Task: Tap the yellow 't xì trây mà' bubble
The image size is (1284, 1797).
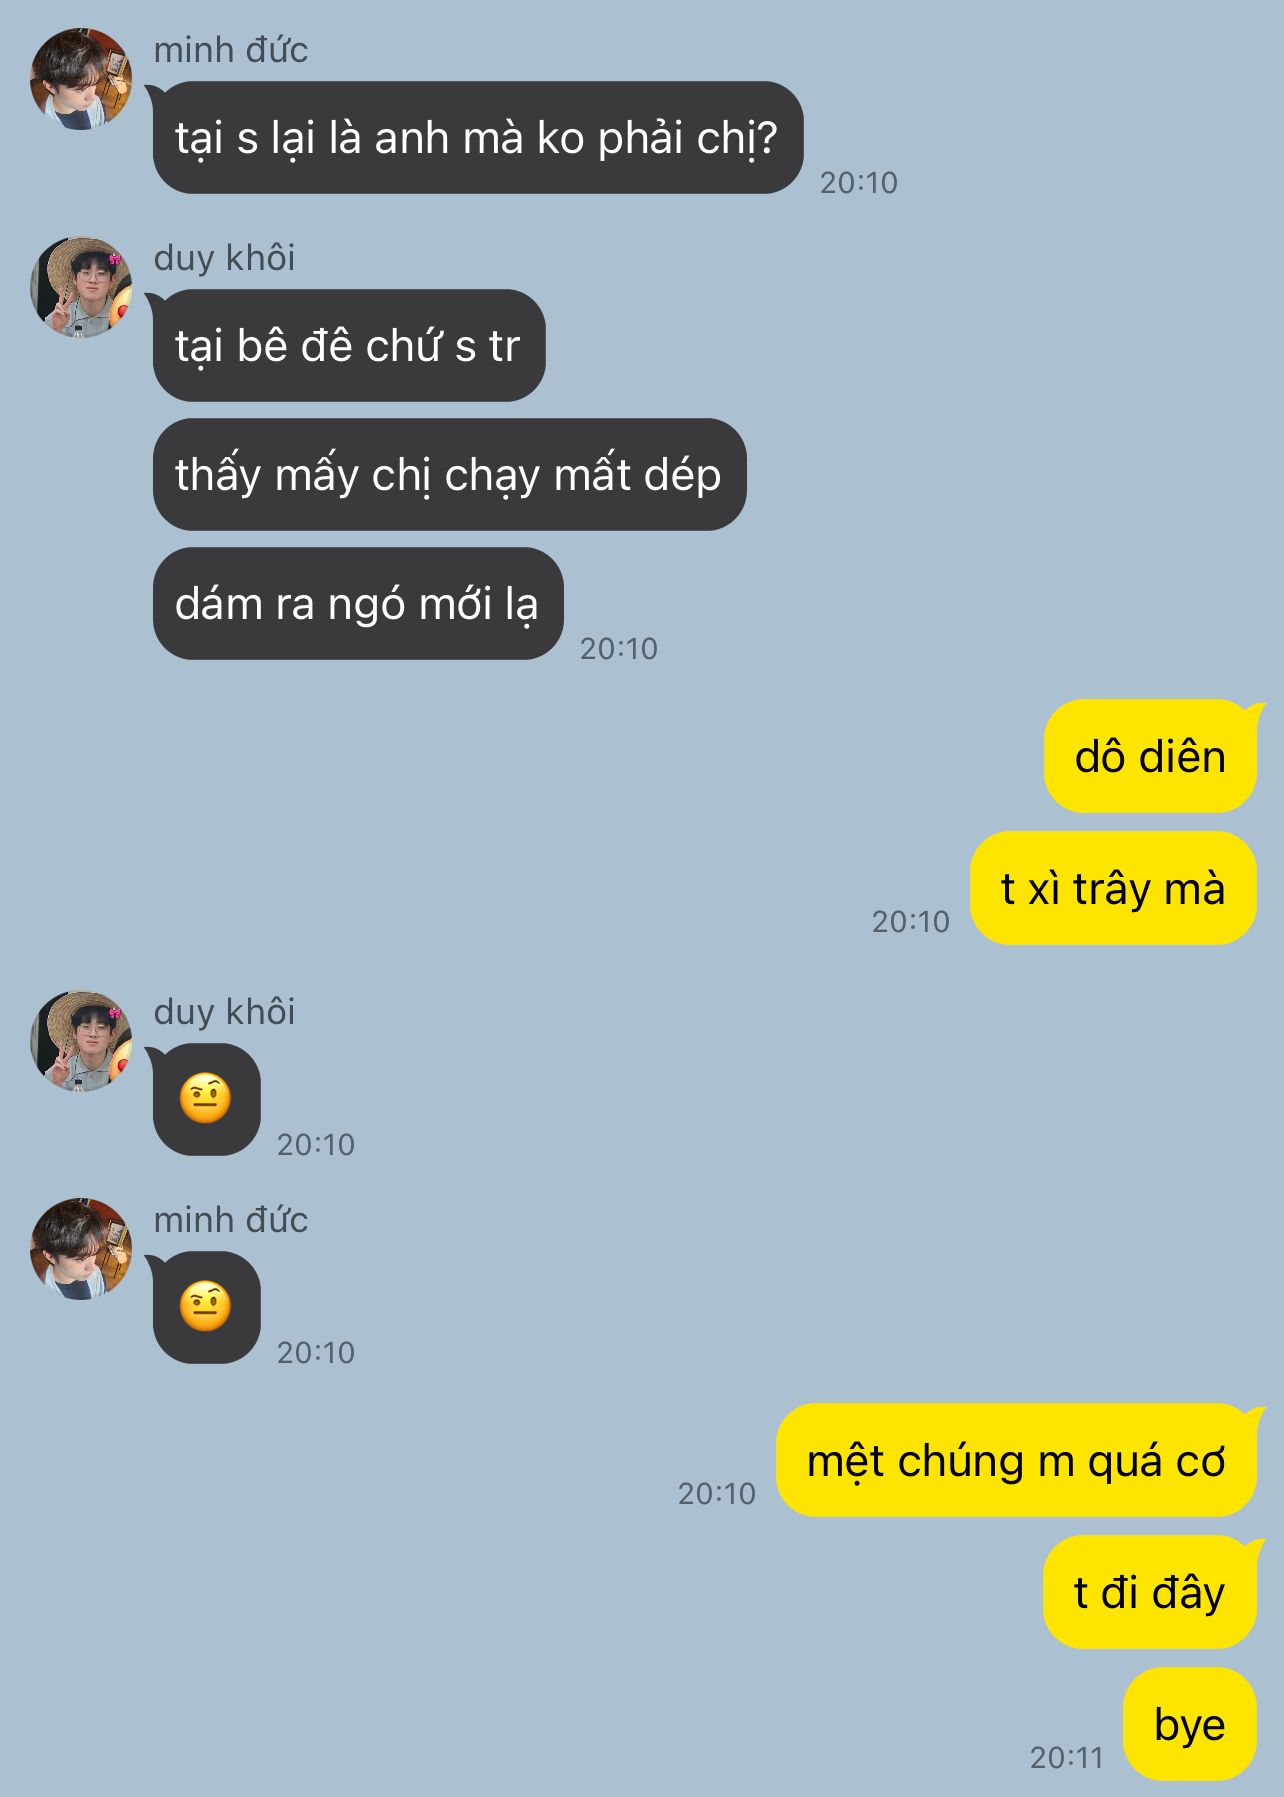Action: 1113,888
